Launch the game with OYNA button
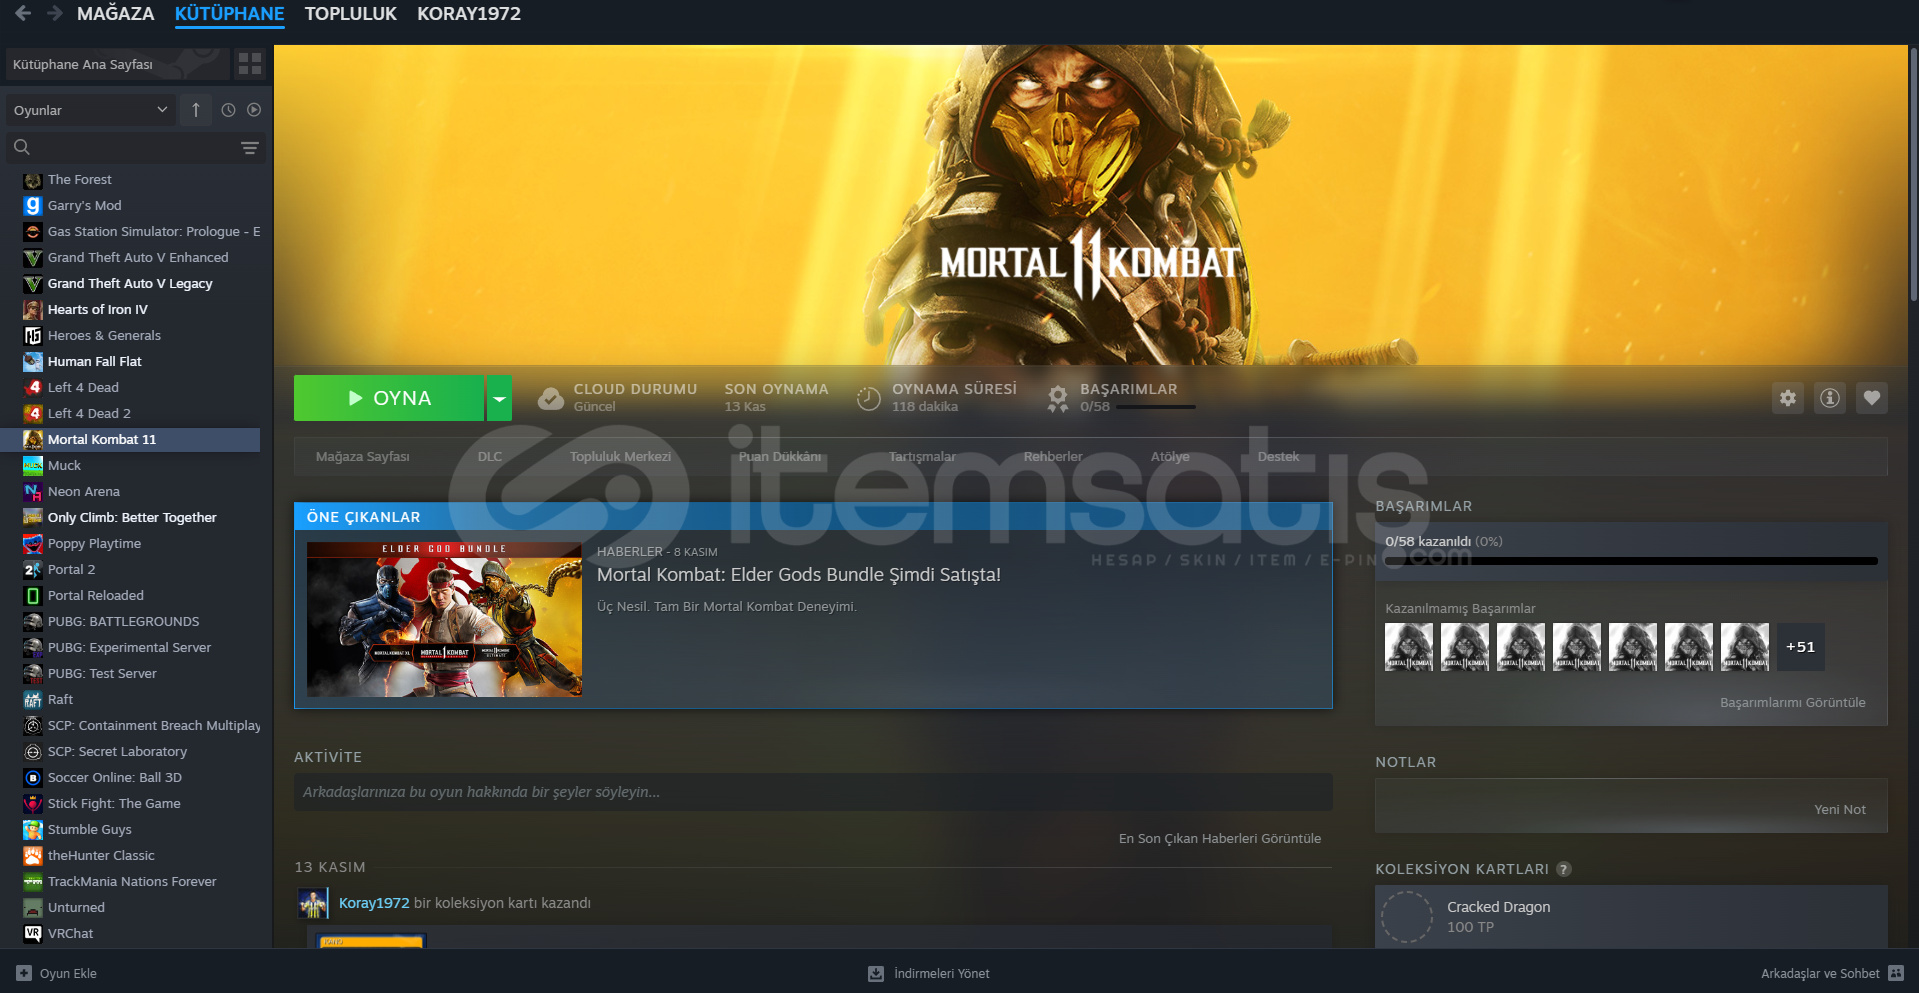 tap(389, 398)
